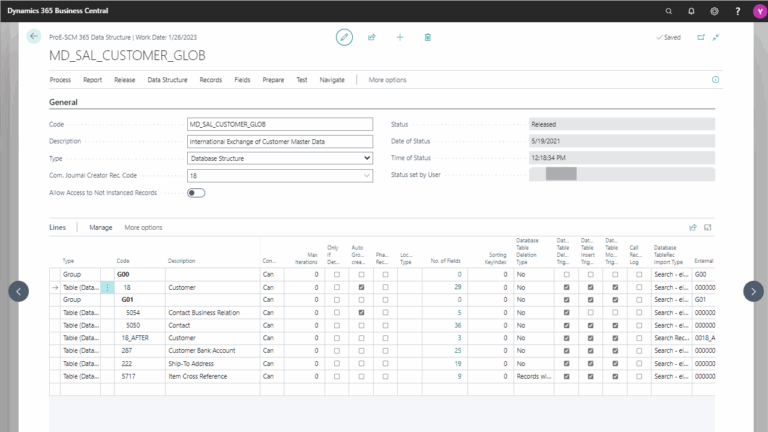Collapse the General section heading
The height and width of the screenshot is (432, 768).
(x=63, y=102)
